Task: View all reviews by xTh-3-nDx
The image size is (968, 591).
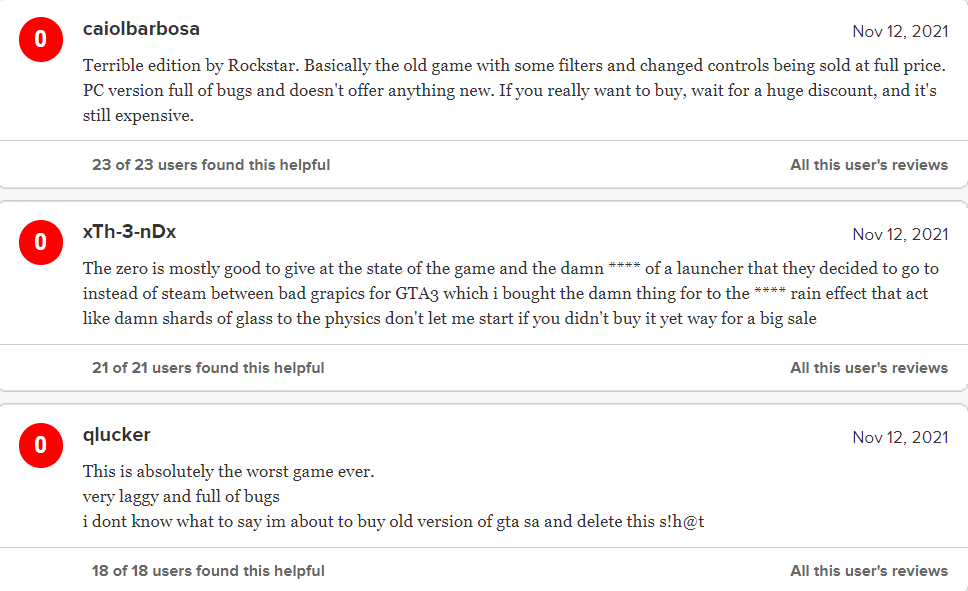Action: [869, 367]
